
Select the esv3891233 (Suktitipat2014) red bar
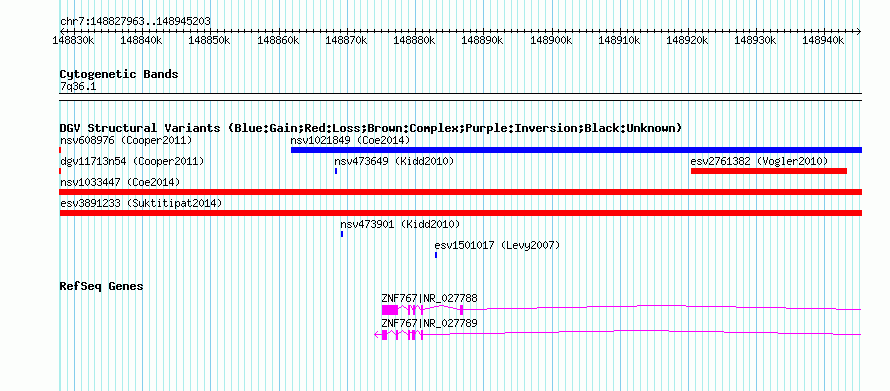tap(461, 213)
